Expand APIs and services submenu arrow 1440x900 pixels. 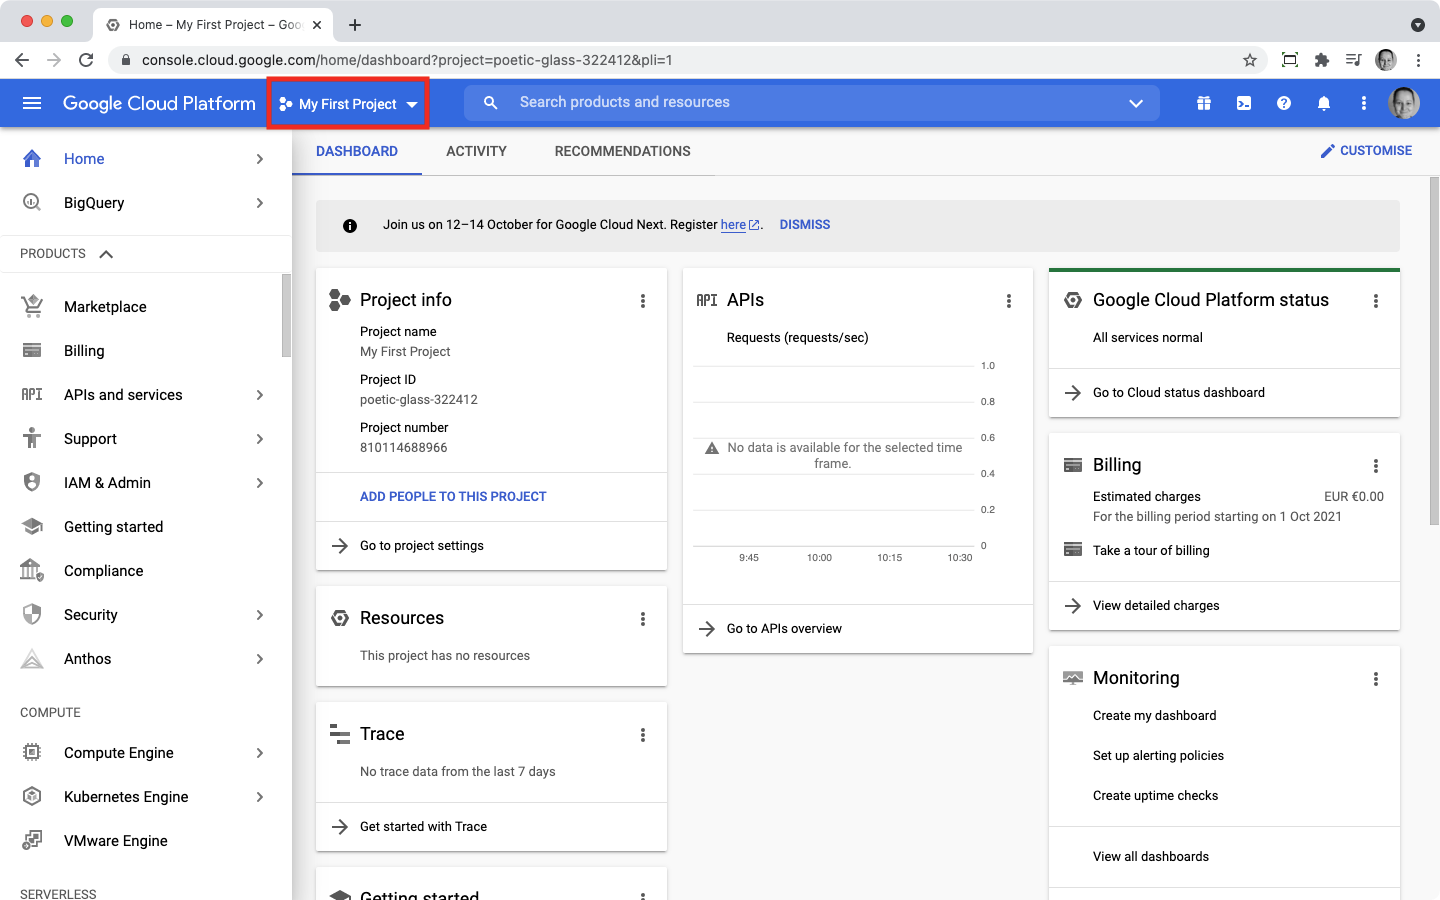point(260,395)
